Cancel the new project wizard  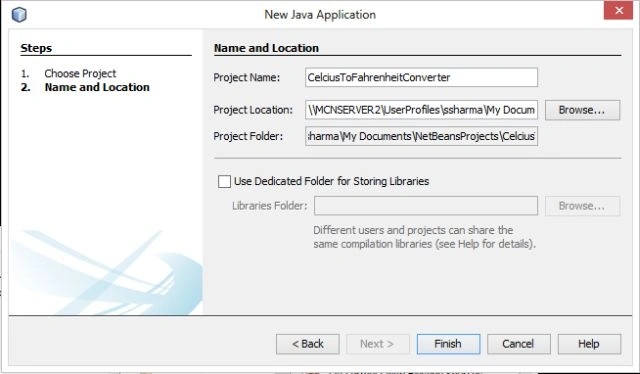pyautogui.click(x=518, y=344)
